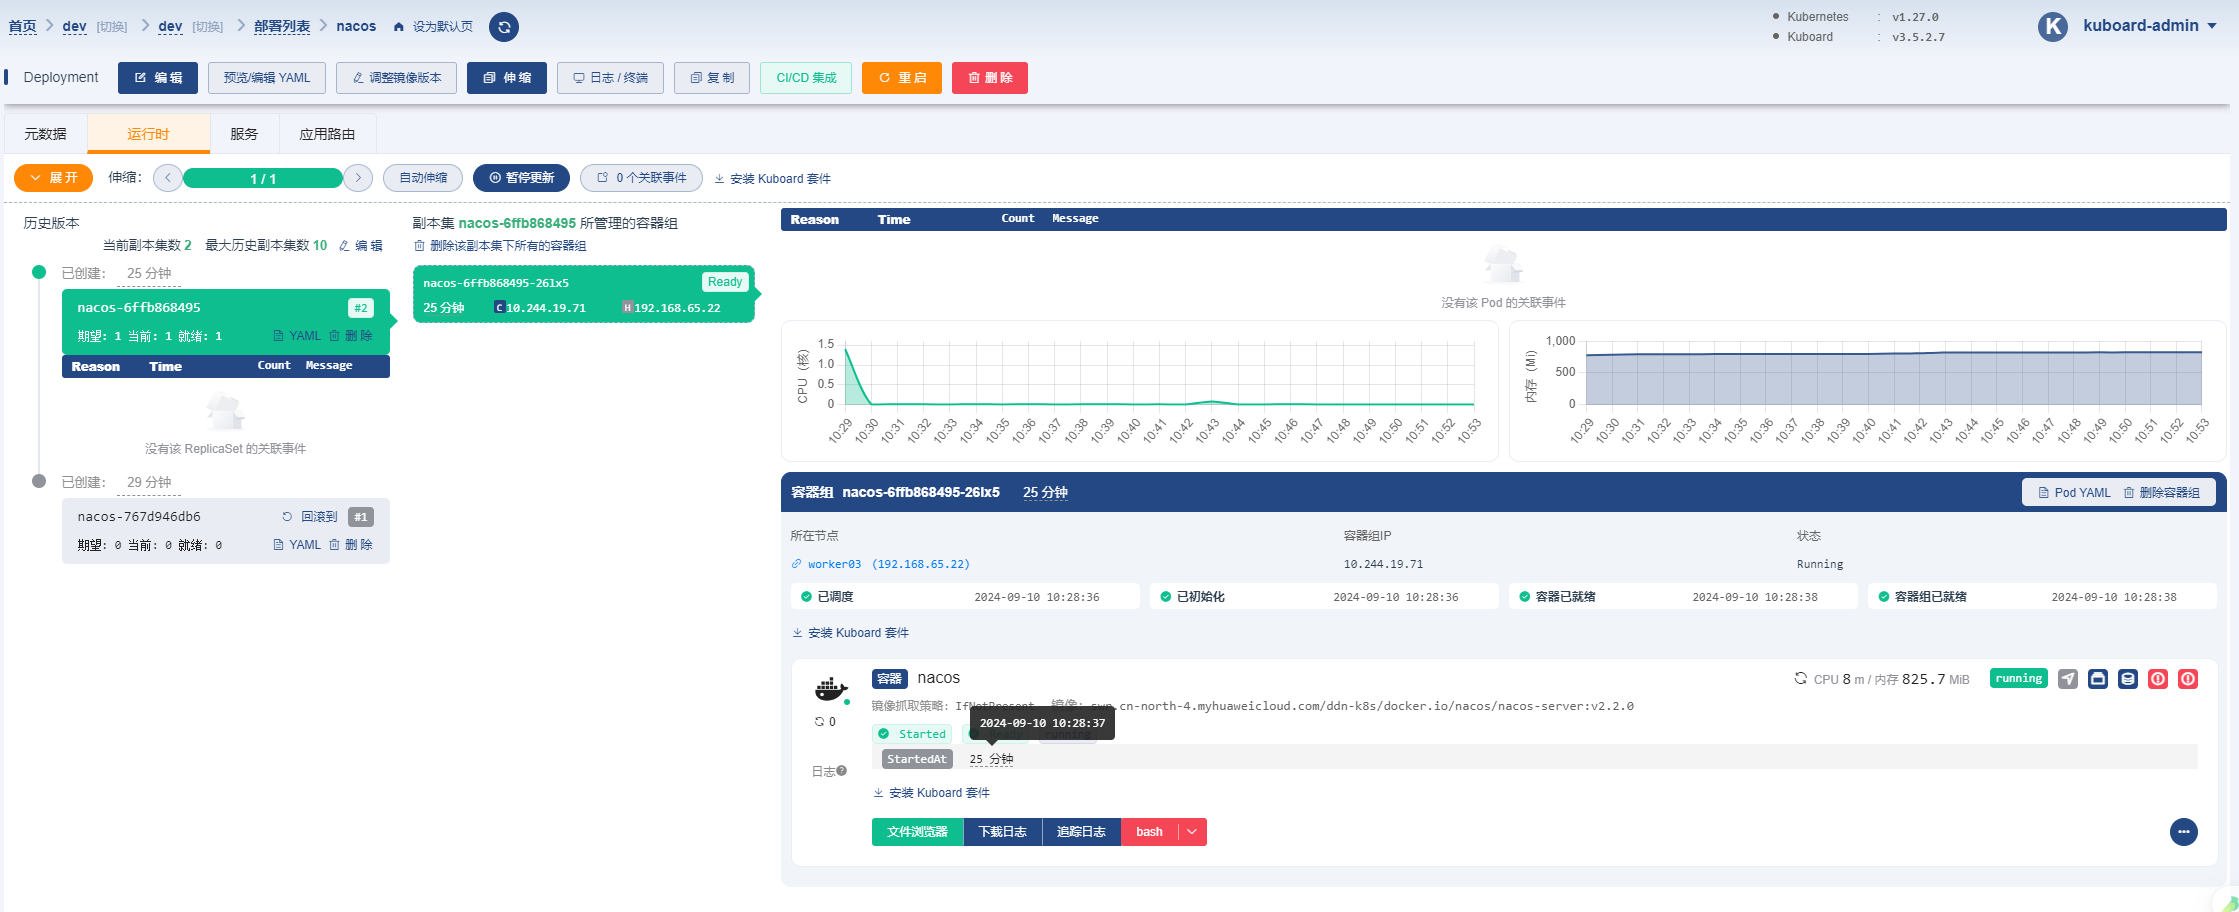Open CI/CD 集成

point(806,78)
